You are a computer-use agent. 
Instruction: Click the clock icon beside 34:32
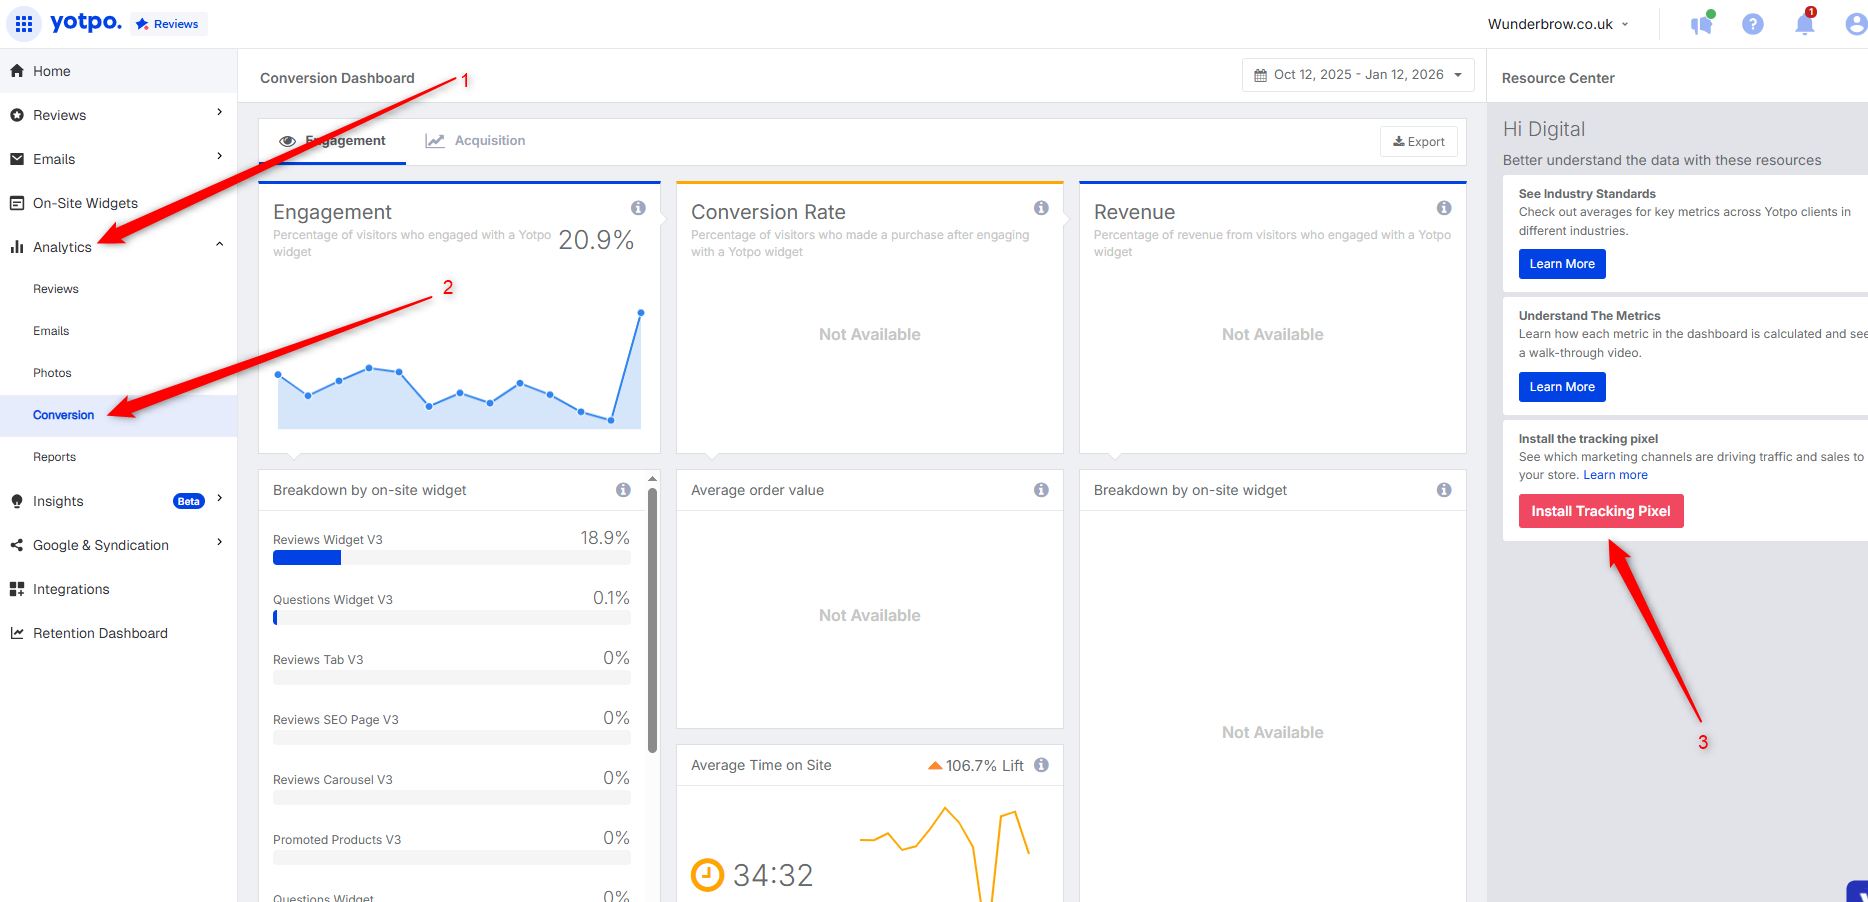pyautogui.click(x=707, y=875)
